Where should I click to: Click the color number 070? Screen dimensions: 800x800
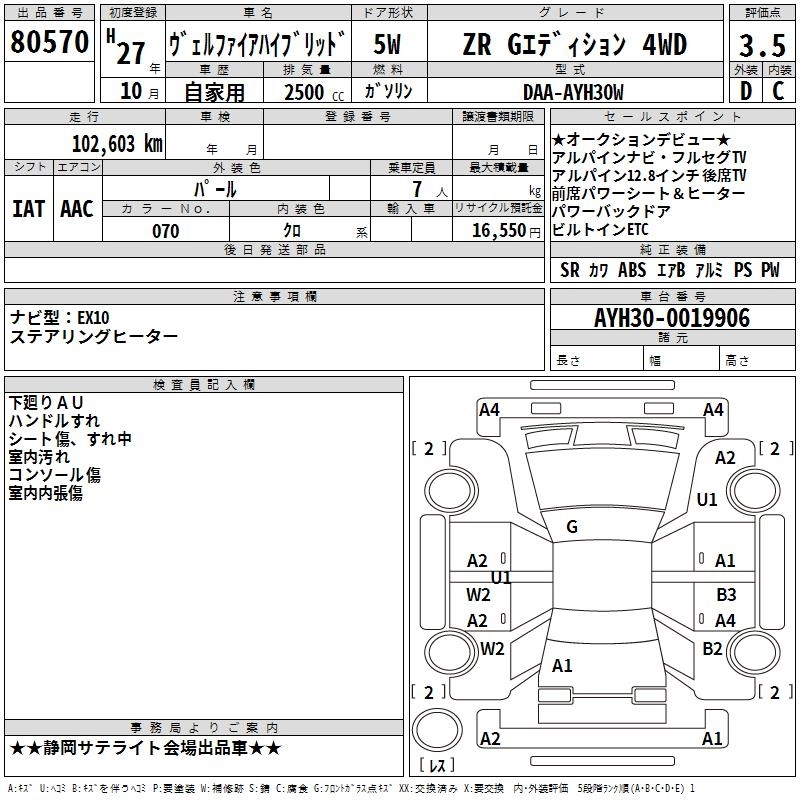click(x=165, y=231)
